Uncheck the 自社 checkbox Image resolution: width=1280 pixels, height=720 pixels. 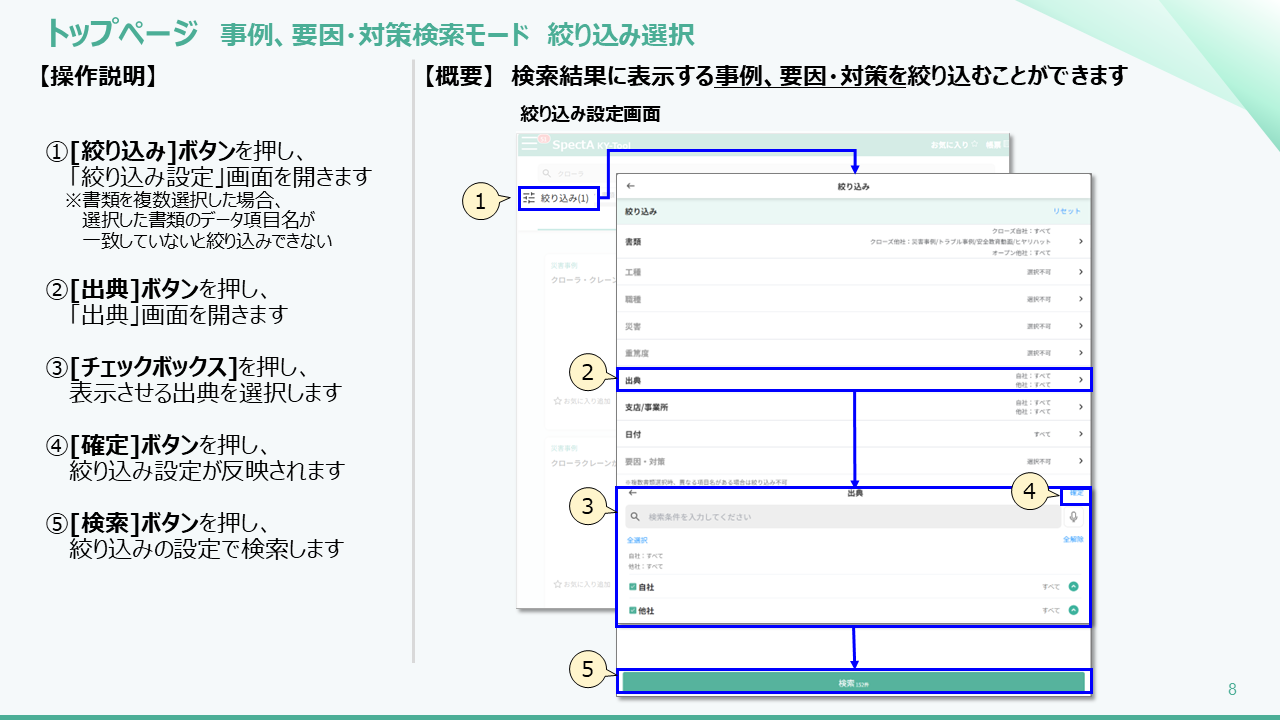point(633,587)
